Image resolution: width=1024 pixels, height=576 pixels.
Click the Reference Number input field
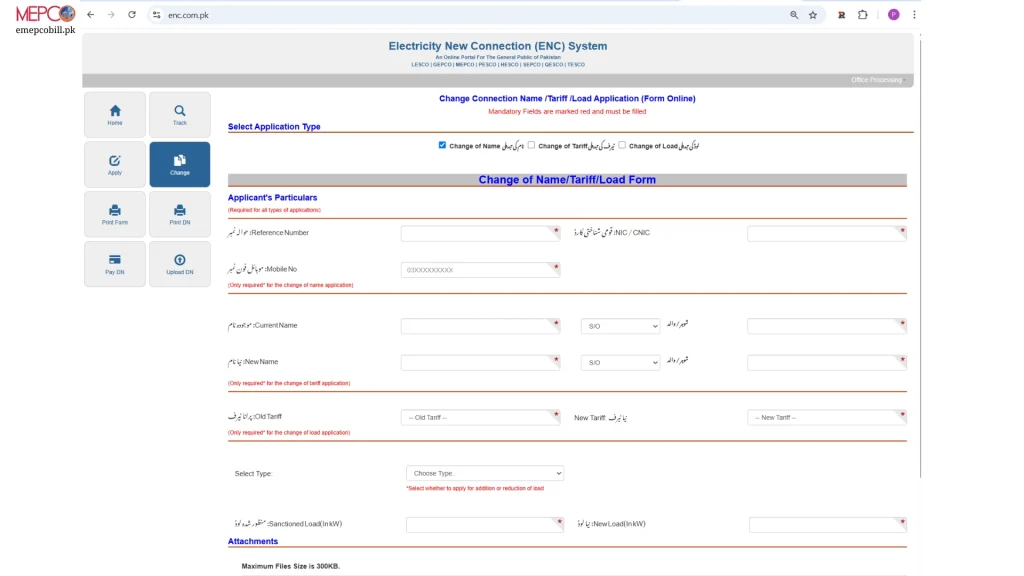(x=480, y=233)
